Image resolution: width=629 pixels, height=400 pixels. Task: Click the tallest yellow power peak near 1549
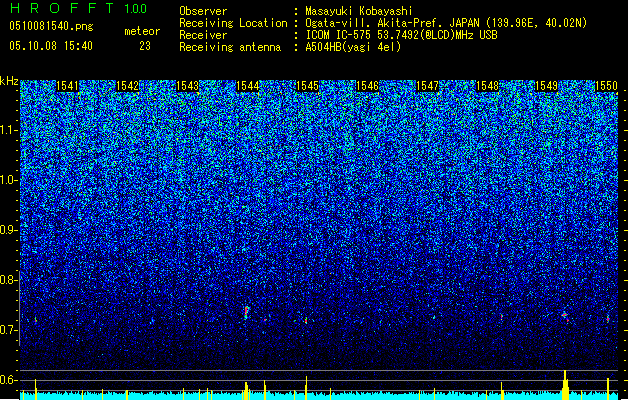565,385
